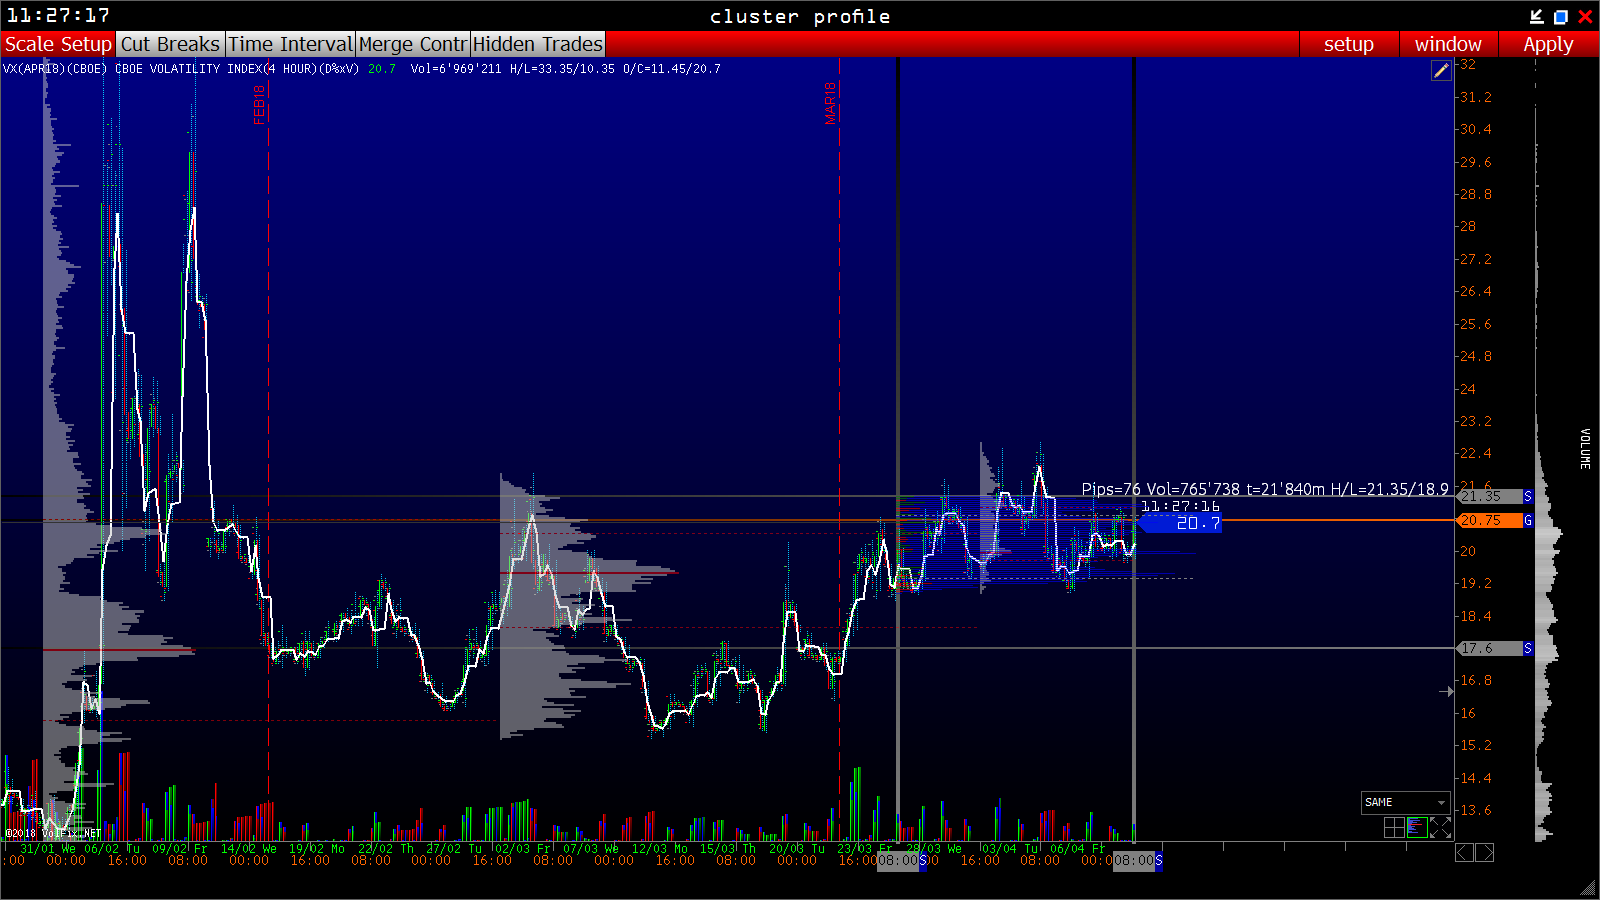Click the 24 price axis label
The width and height of the screenshot is (1600, 900).
tap(1468, 389)
